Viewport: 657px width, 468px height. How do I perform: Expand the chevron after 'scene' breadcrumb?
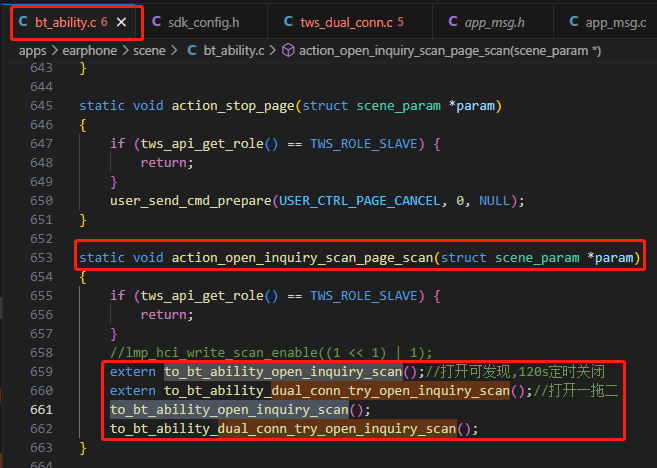(x=173, y=51)
